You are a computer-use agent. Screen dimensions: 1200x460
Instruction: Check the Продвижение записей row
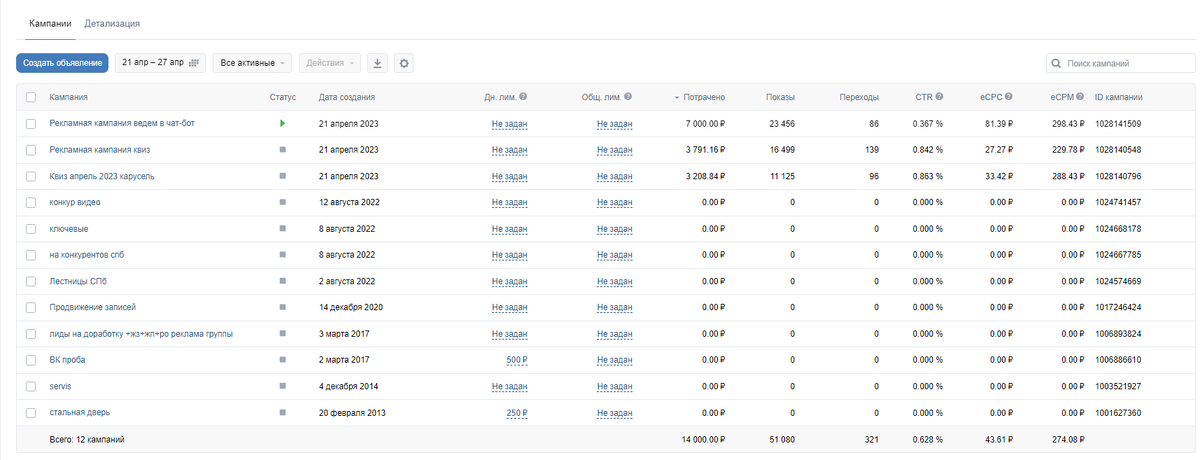tap(31, 307)
